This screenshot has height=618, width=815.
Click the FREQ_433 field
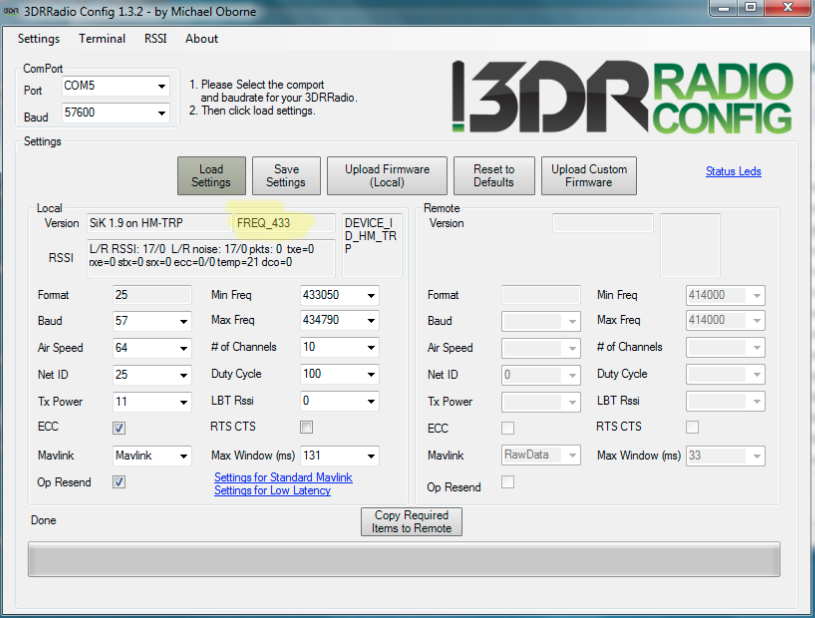285,223
